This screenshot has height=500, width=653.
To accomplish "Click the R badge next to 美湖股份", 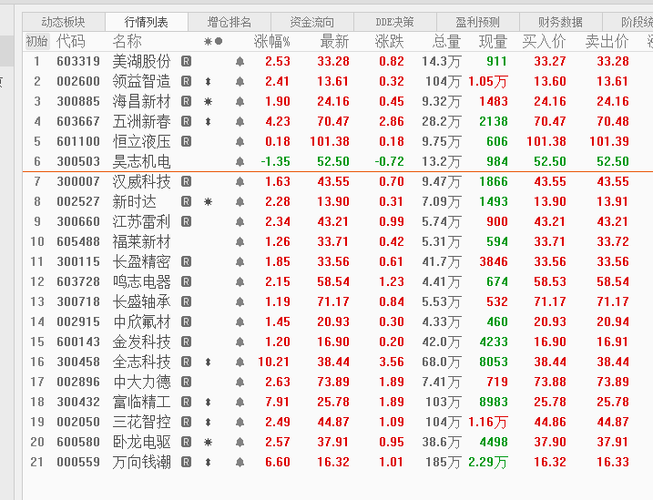I will [x=186, y=62].
